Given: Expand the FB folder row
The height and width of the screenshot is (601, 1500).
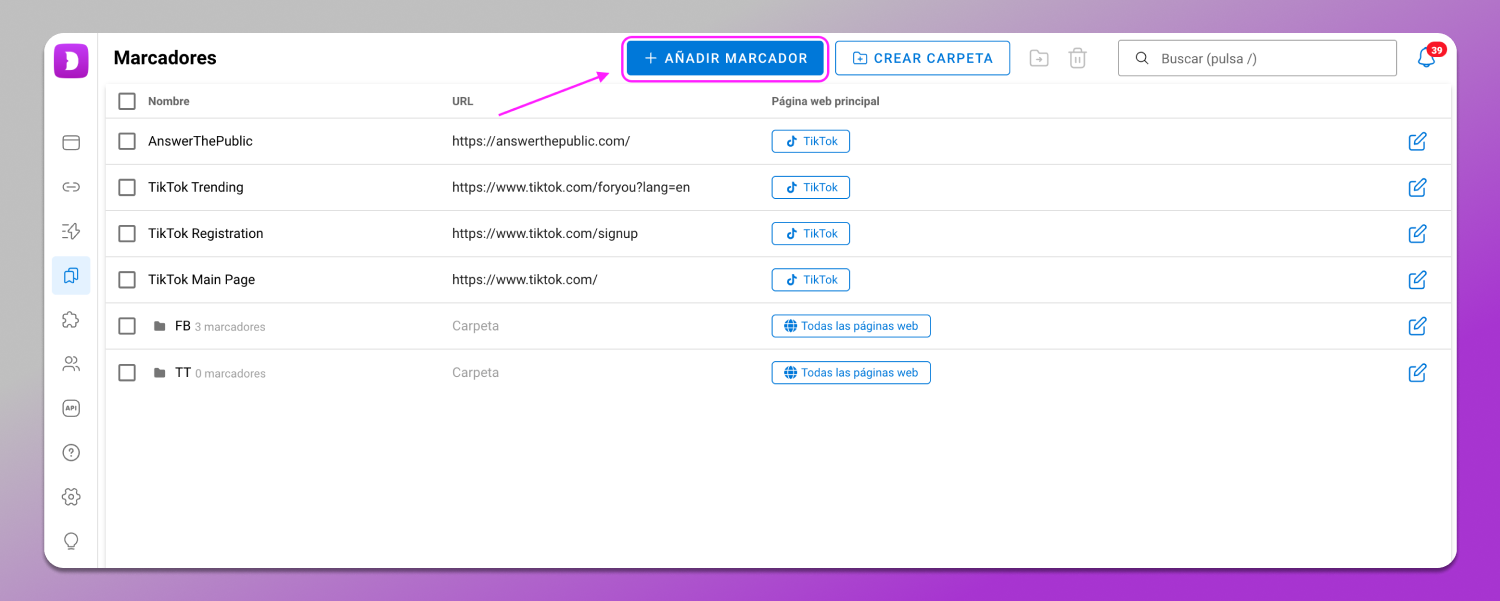Looking at the screenshot, I should [x=182, y=326].
